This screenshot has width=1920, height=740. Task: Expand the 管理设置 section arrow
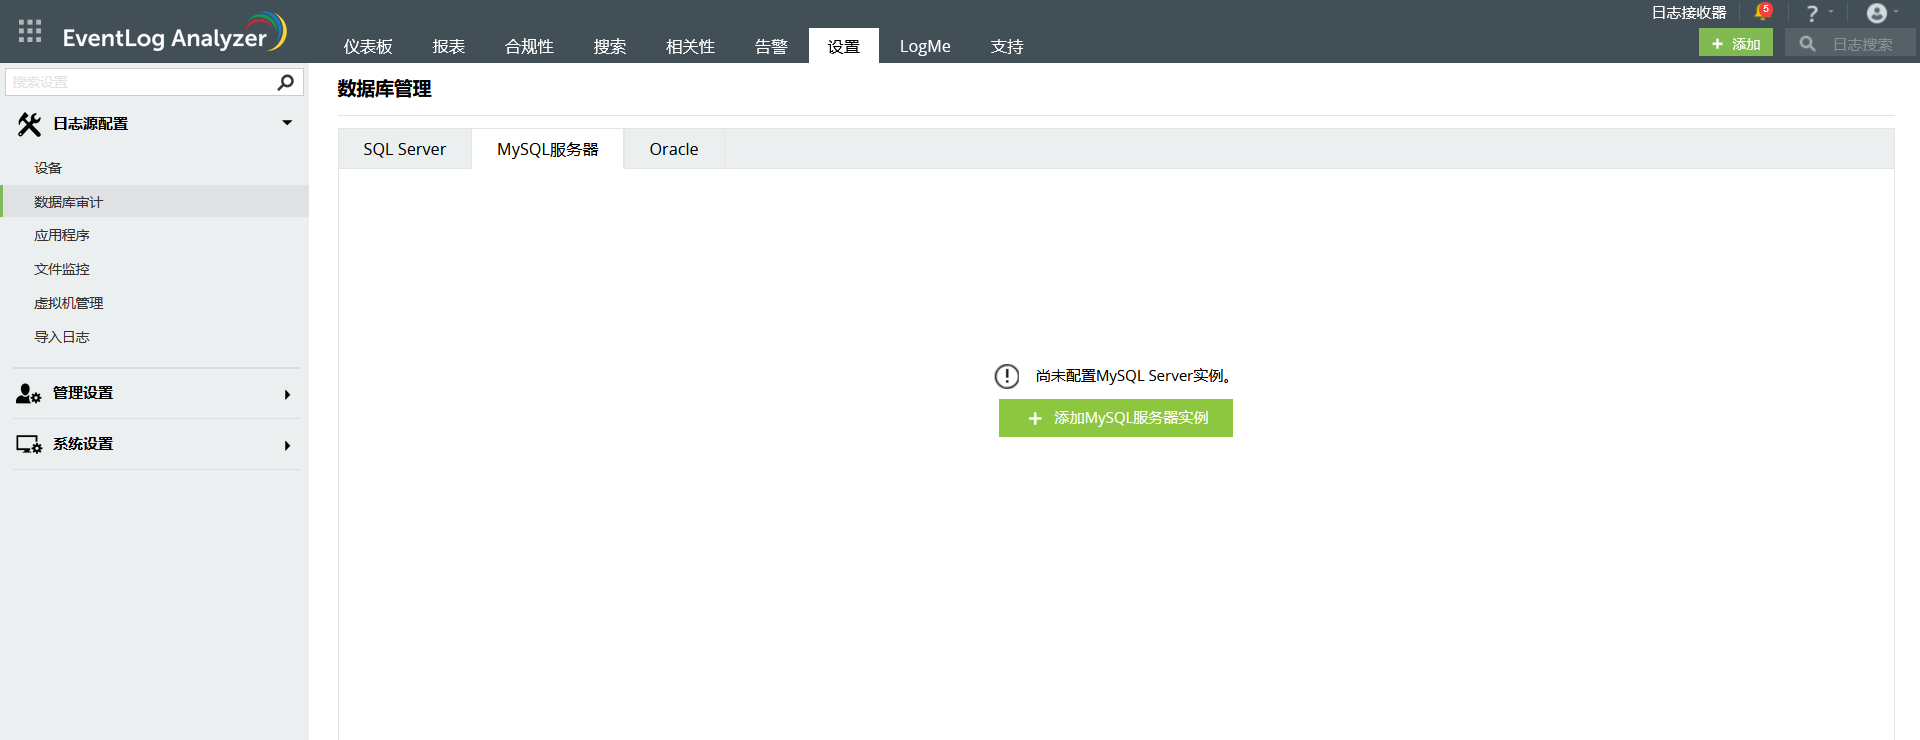[x=287, y=394]
